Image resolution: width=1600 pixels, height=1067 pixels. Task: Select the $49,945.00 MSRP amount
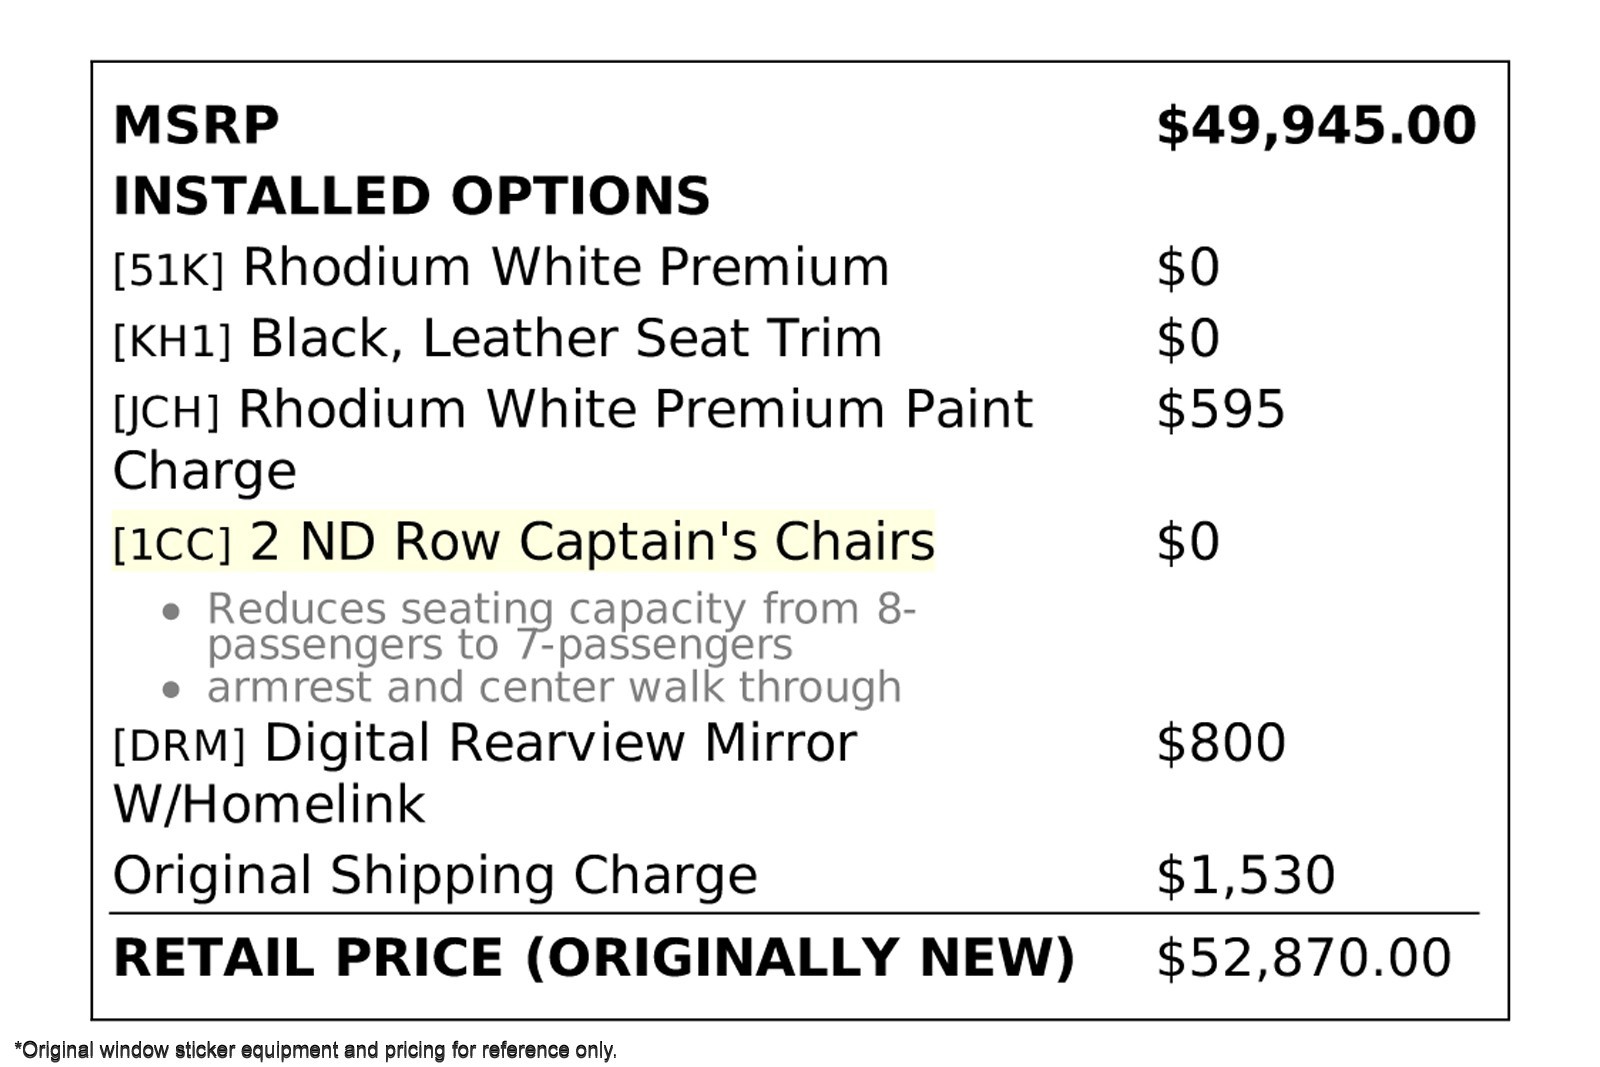click(1315, 126)
